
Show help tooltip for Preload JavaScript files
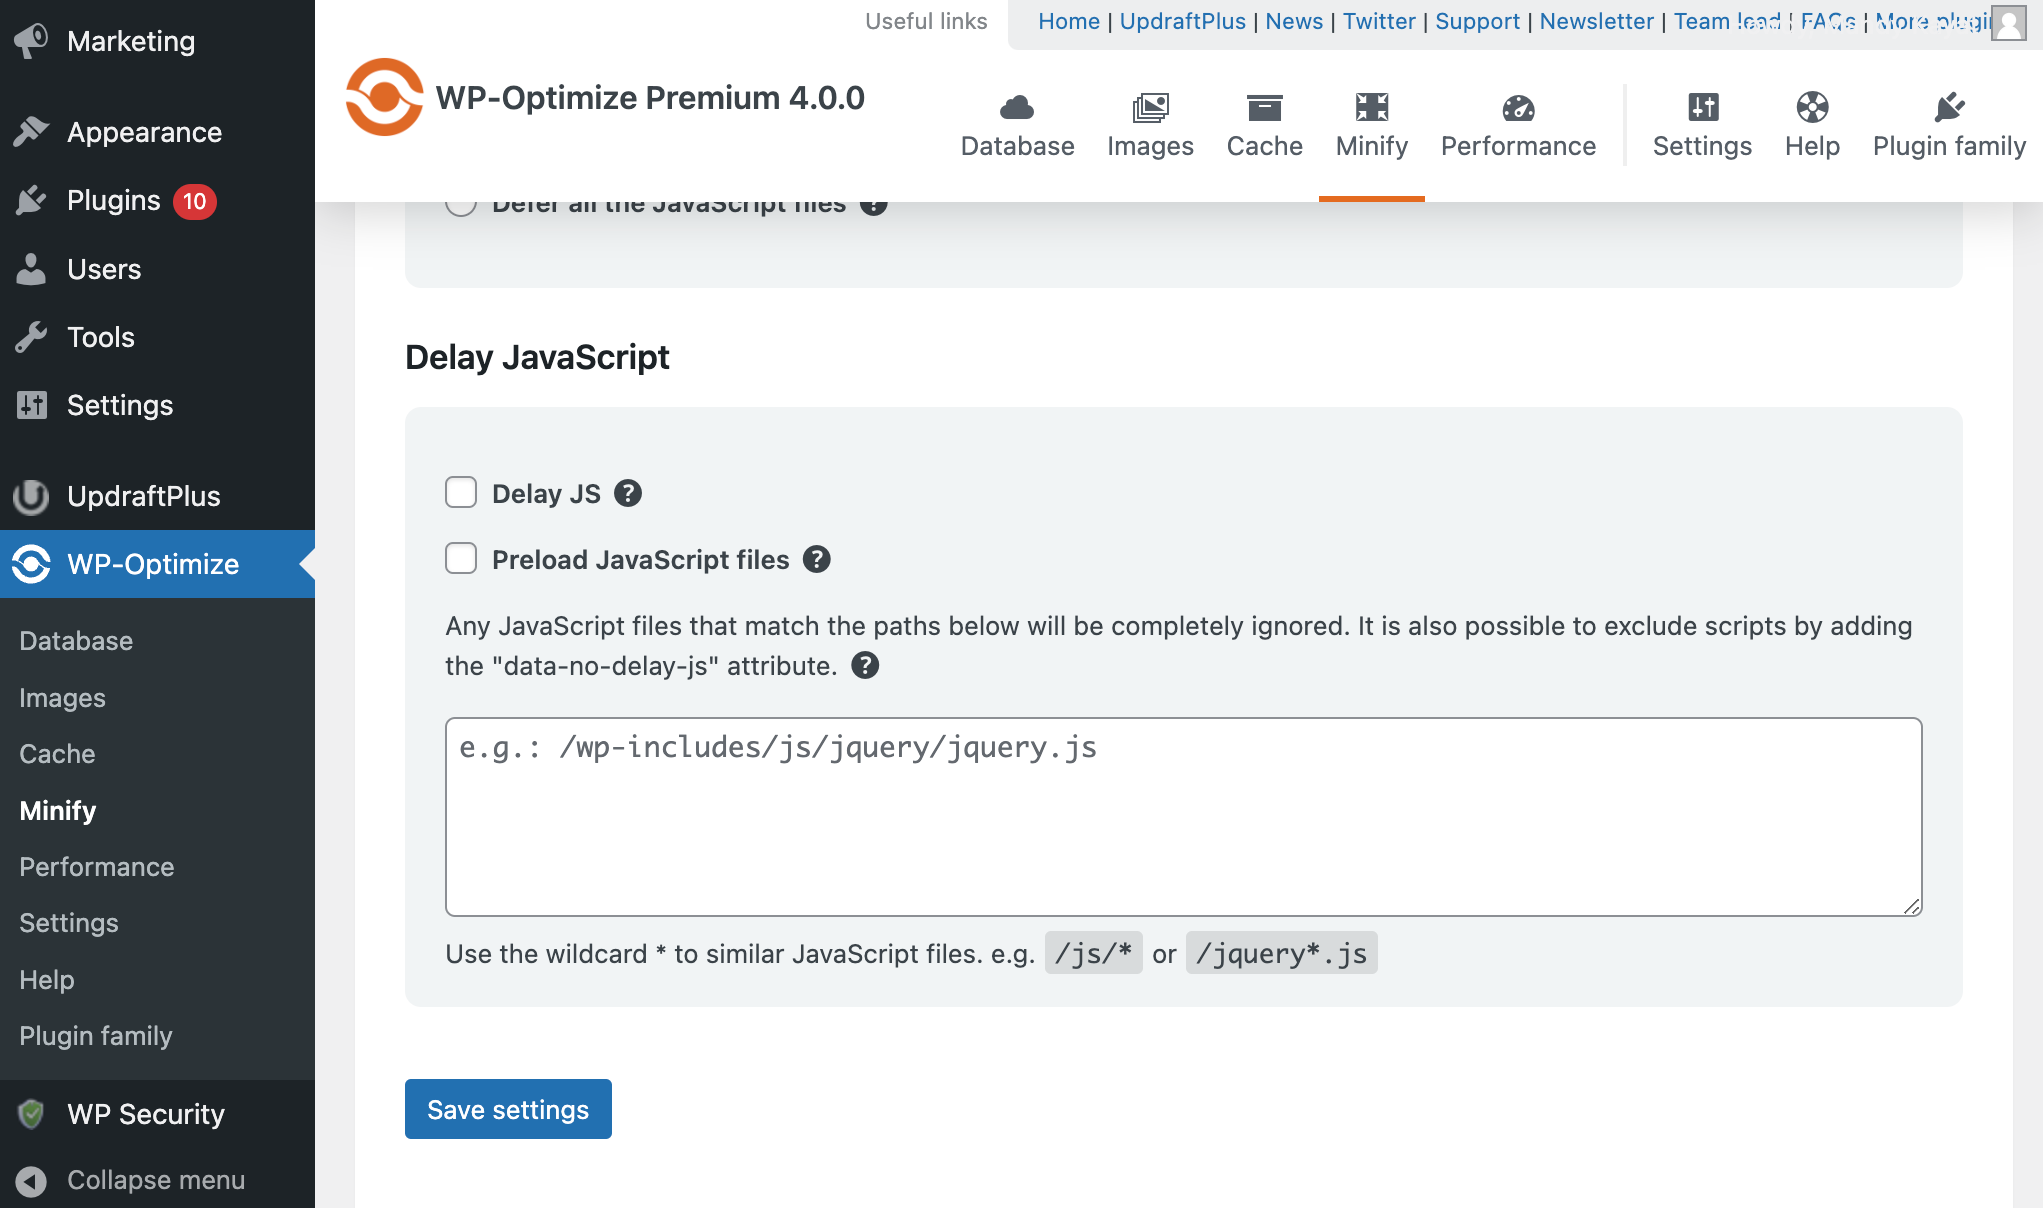tap(817, 559)
